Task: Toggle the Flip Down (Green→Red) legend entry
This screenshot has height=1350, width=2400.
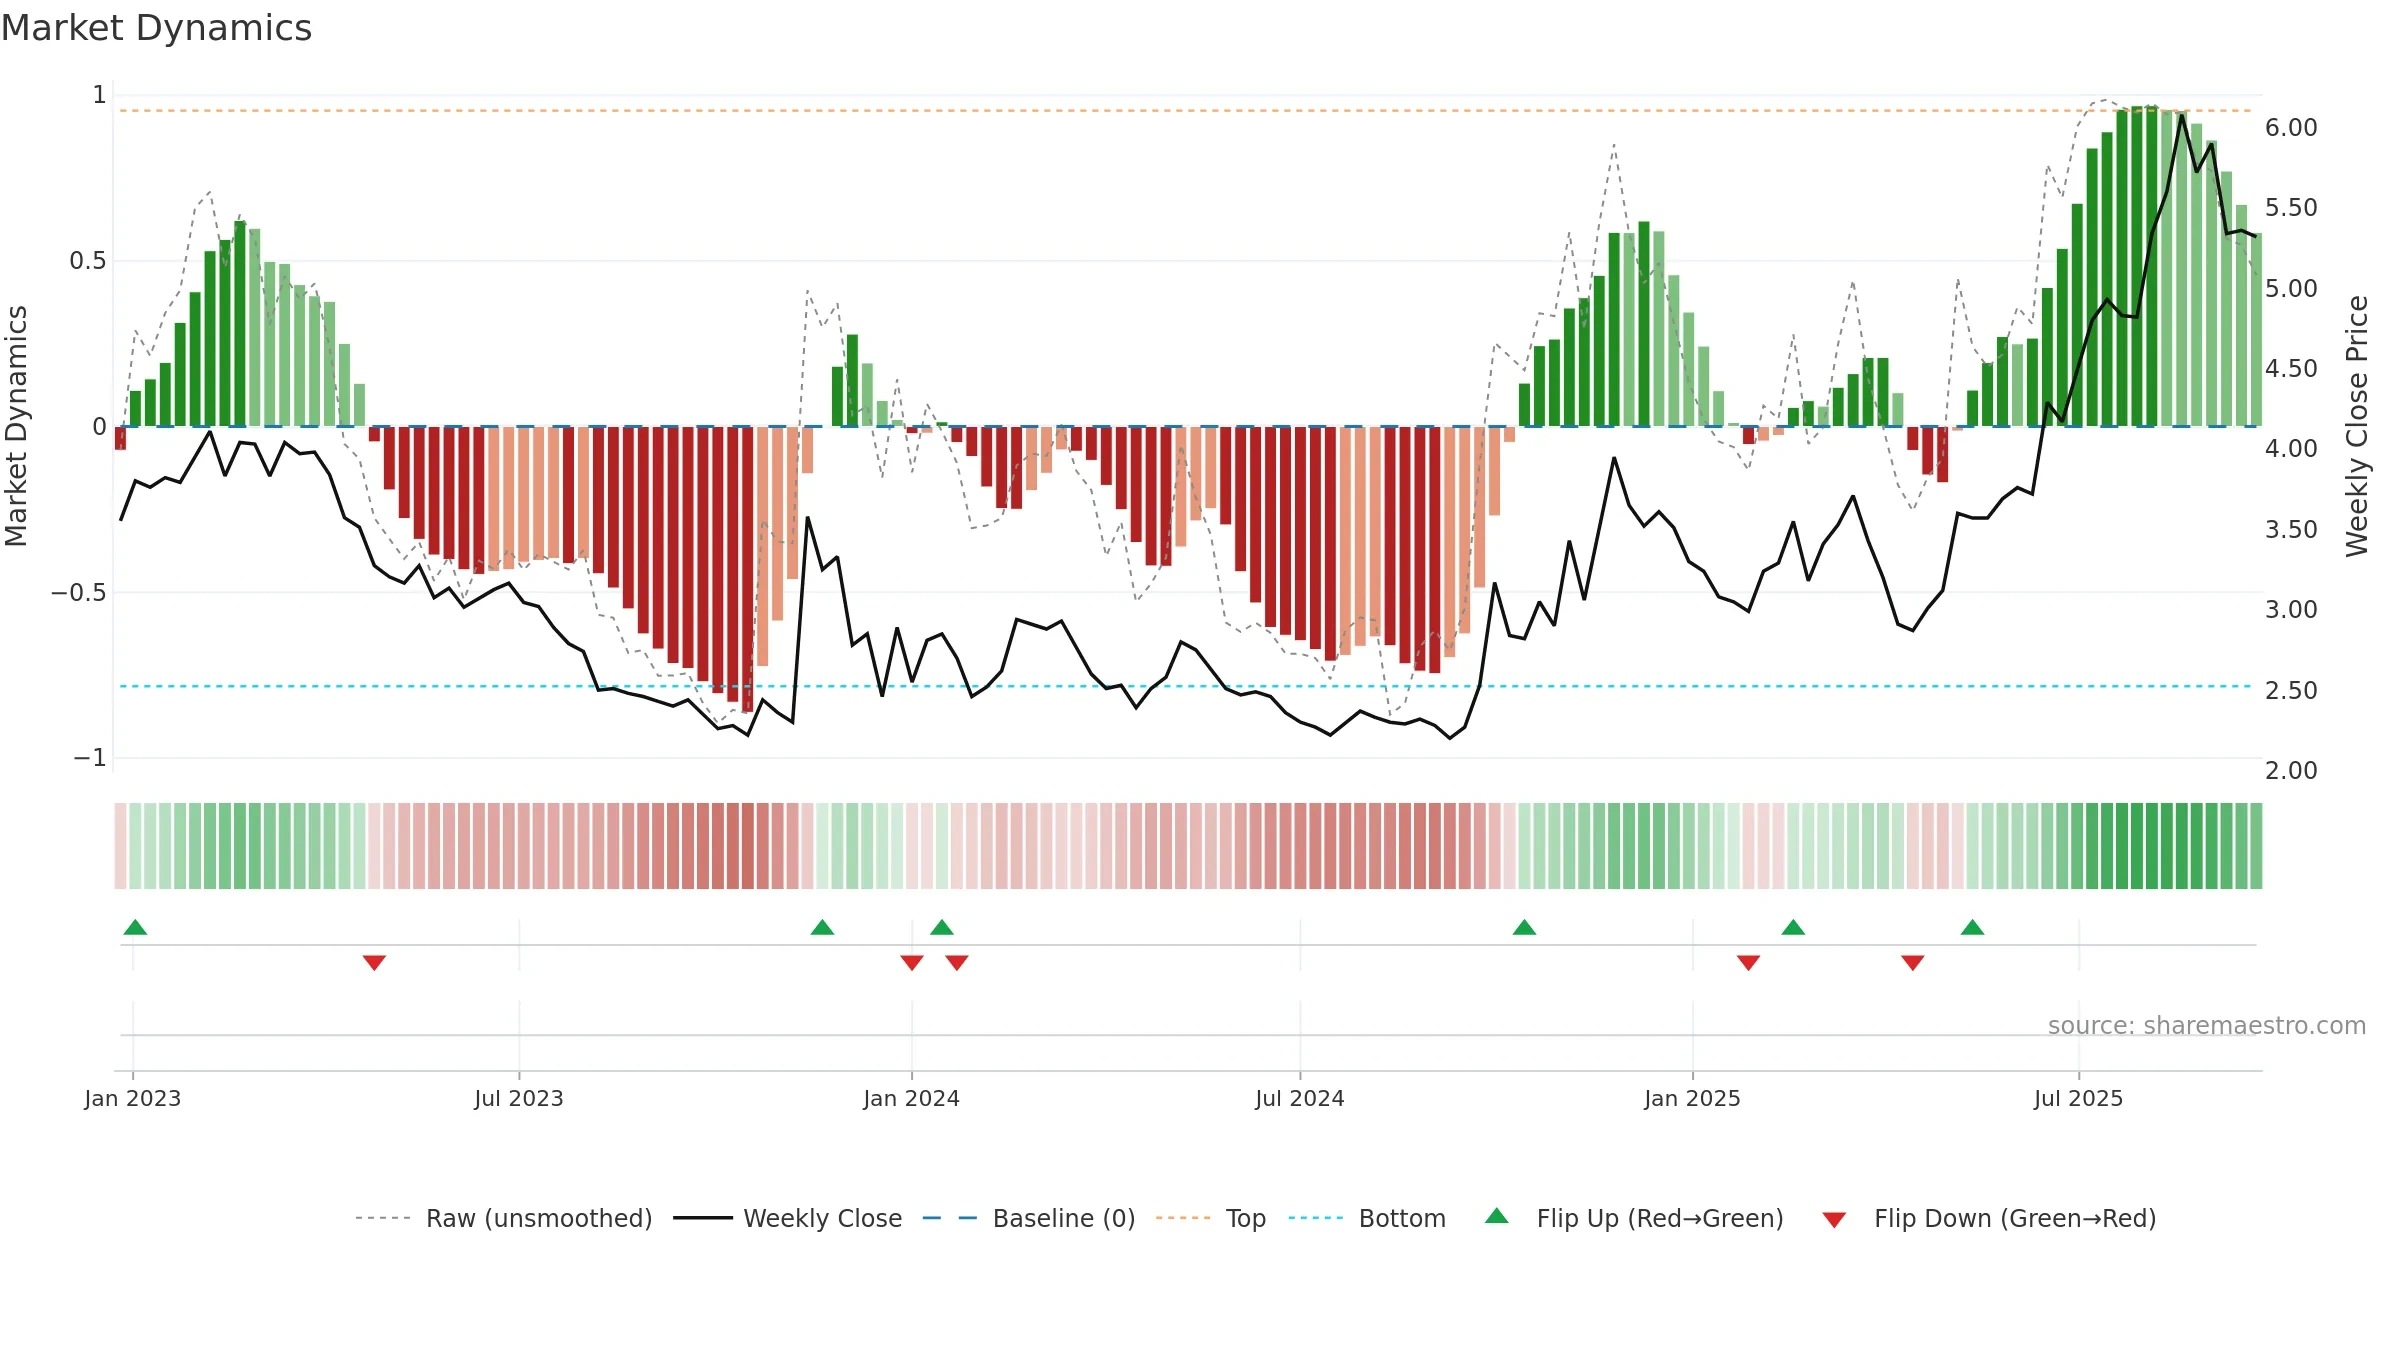Action: pyautogui.click(x=1988, y=1218)
